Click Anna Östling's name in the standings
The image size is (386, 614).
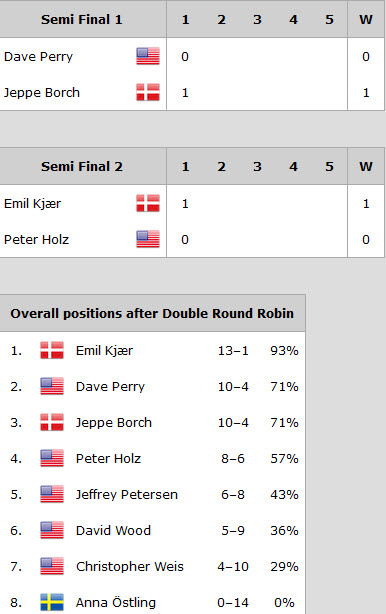[x=116, y=602]
